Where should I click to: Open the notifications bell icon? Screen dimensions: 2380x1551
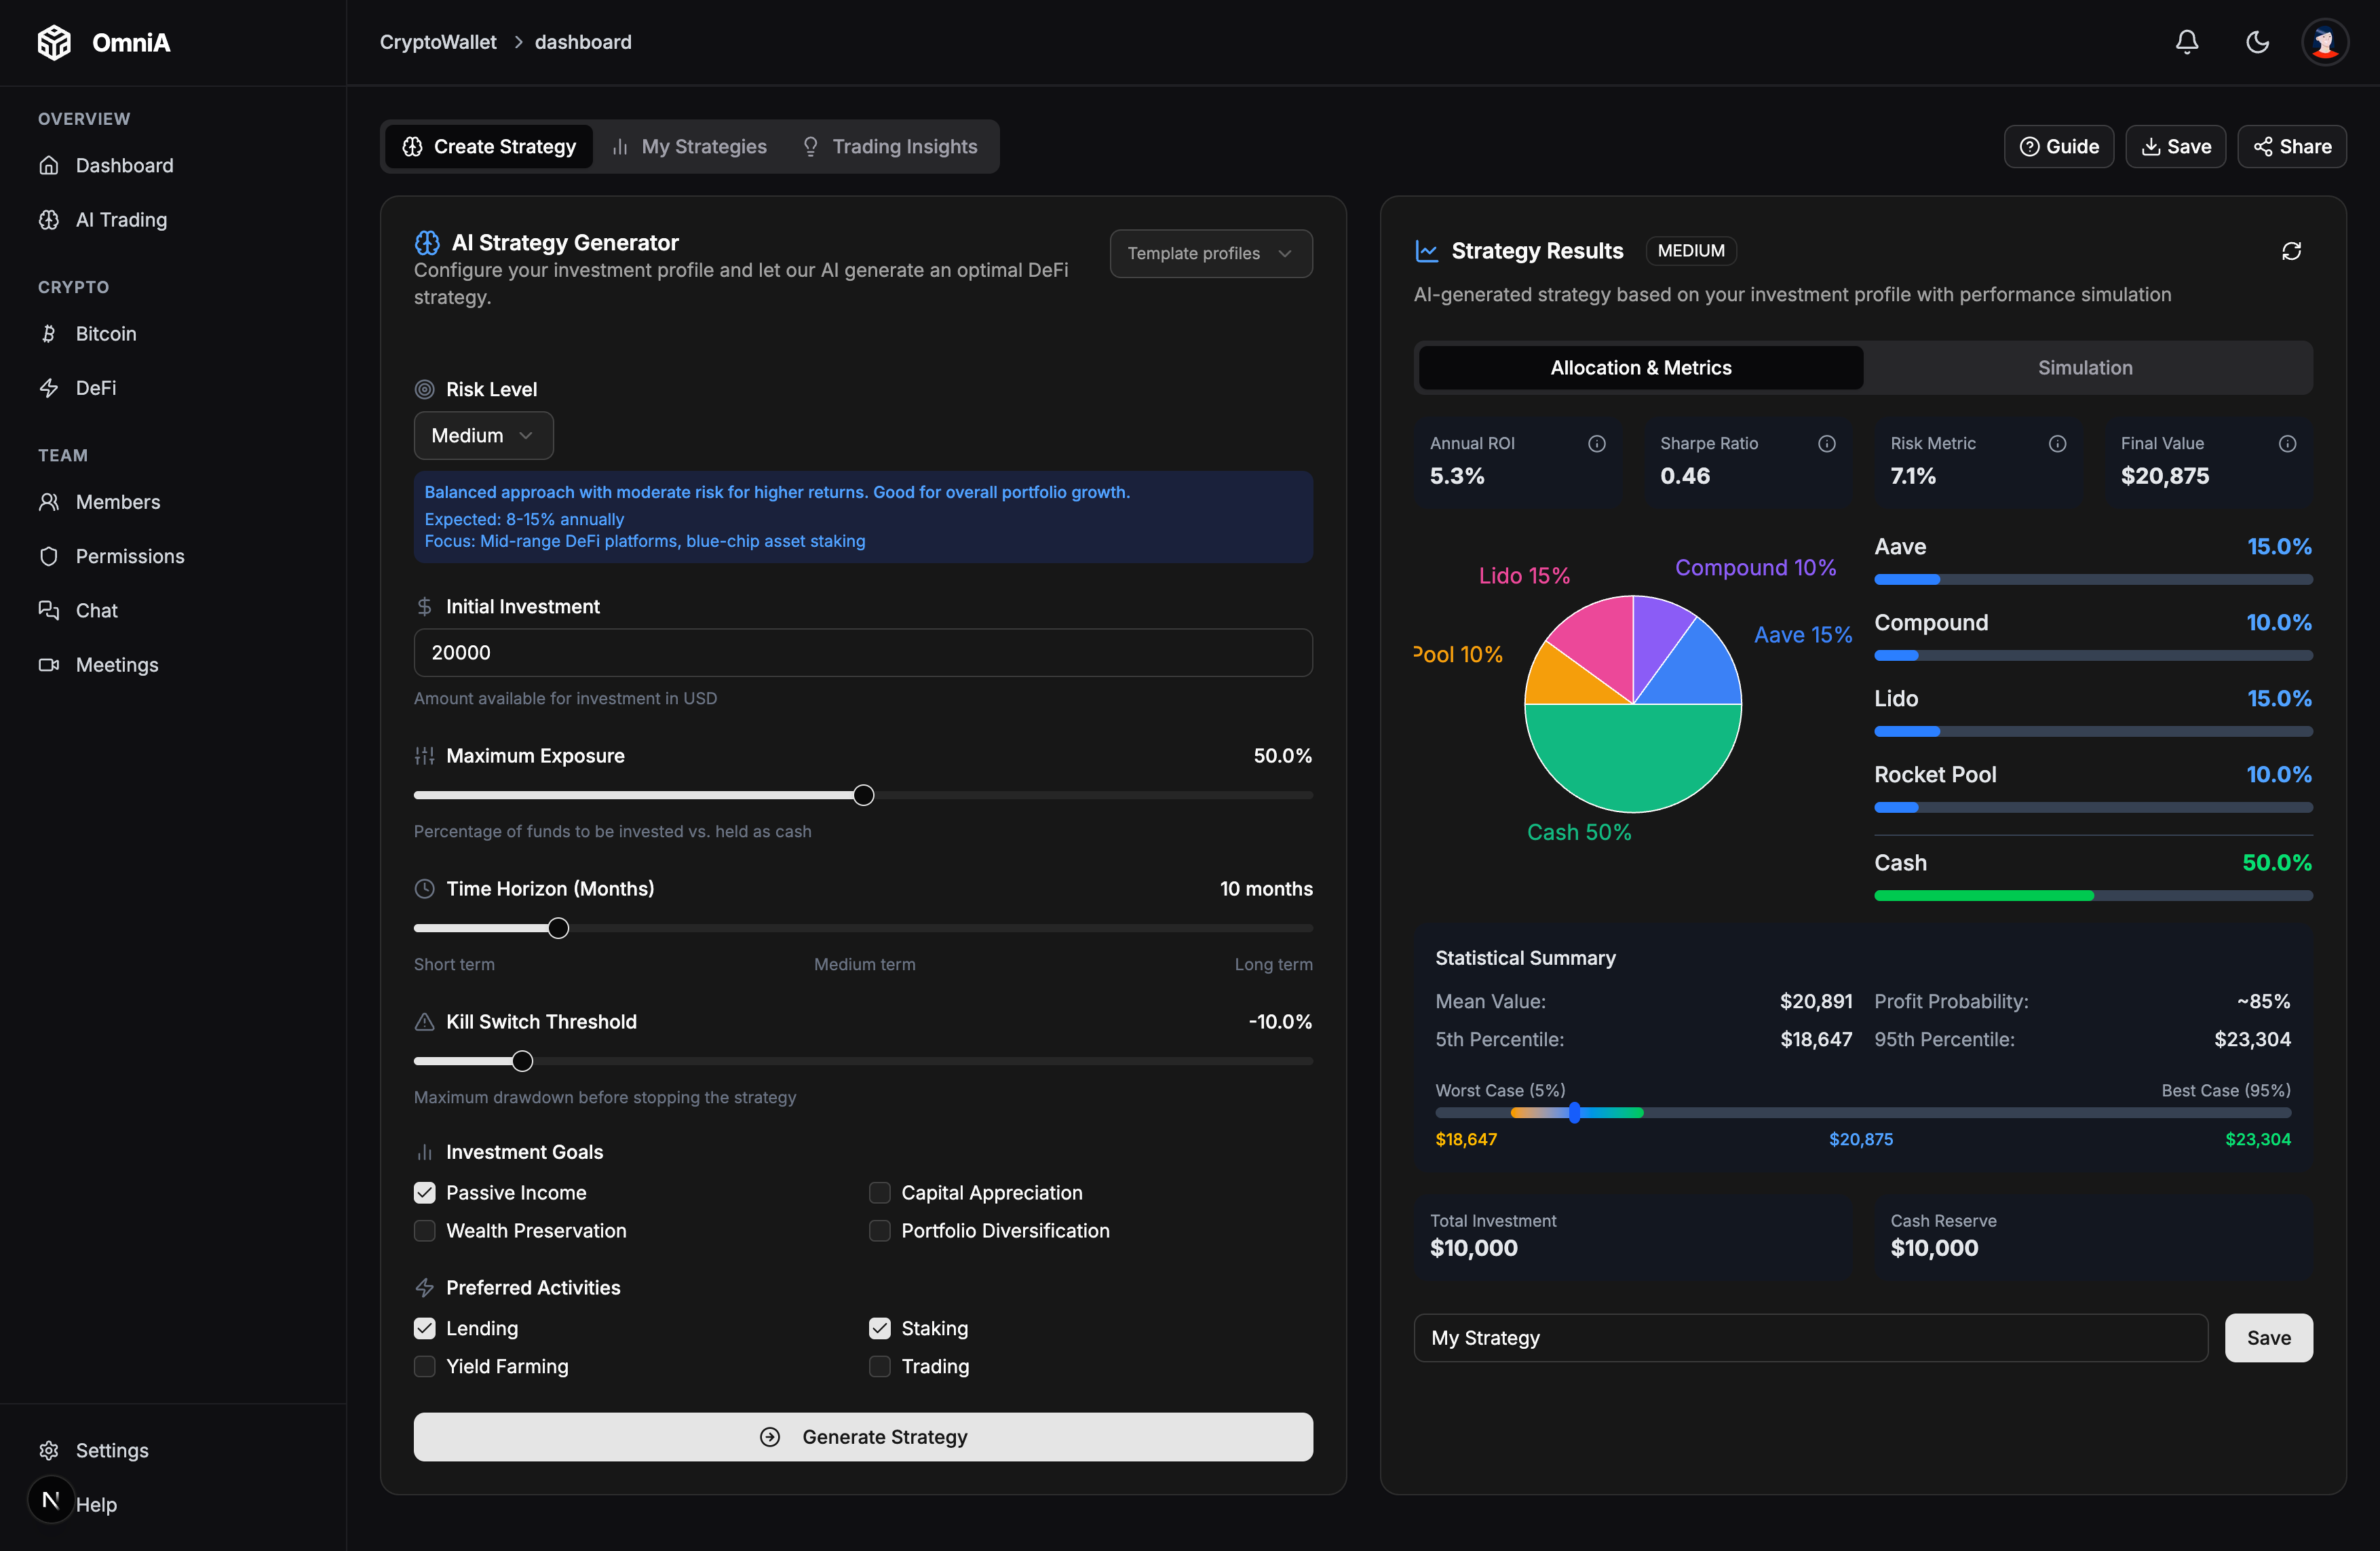pos(2187,42)
